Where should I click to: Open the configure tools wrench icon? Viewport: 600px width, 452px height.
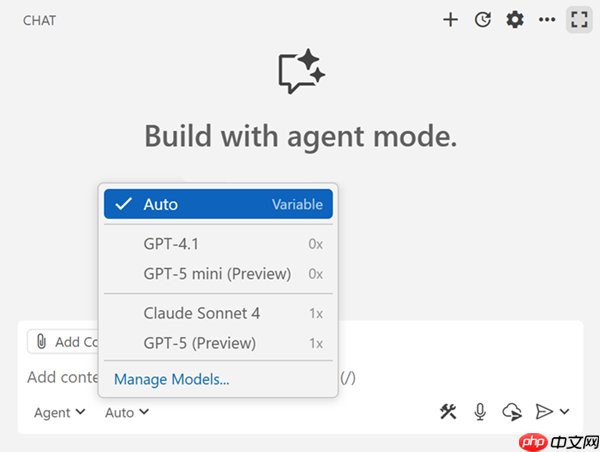pos(448,412)
